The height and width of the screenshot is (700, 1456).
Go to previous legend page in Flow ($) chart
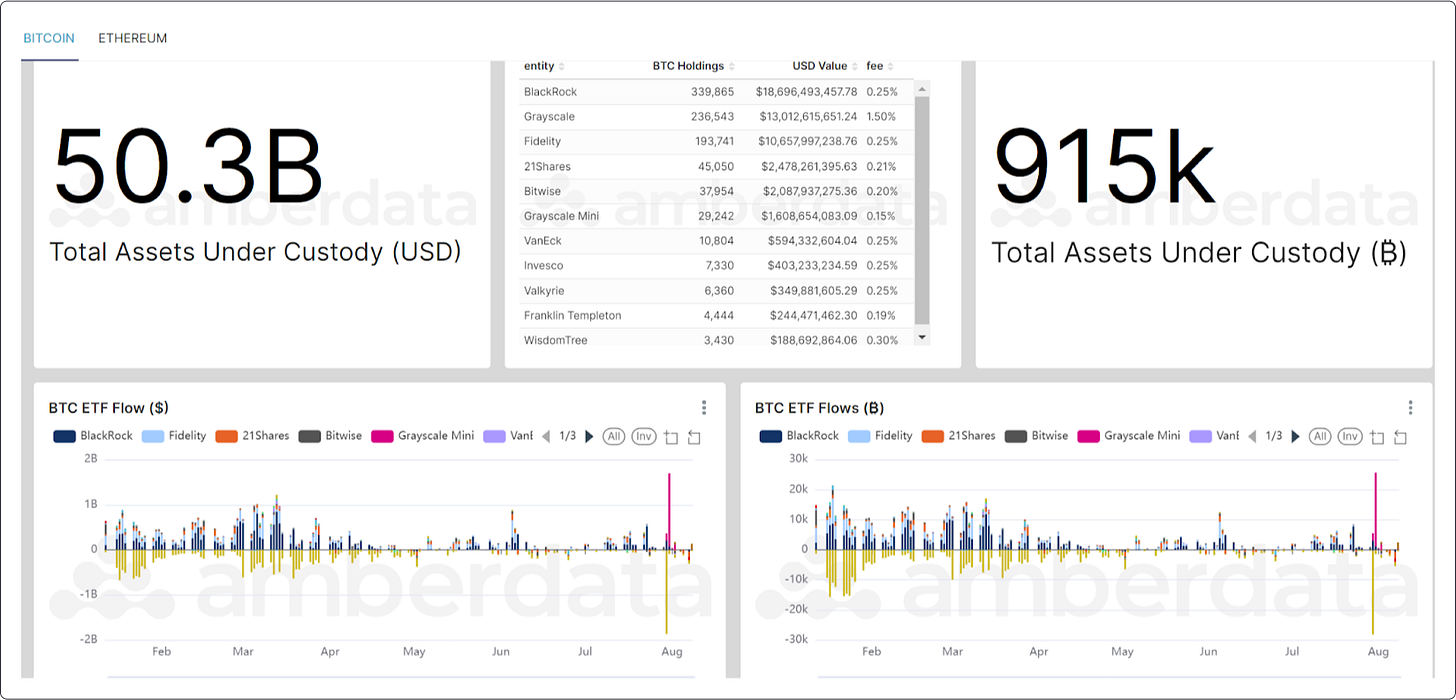coord(546,436)
